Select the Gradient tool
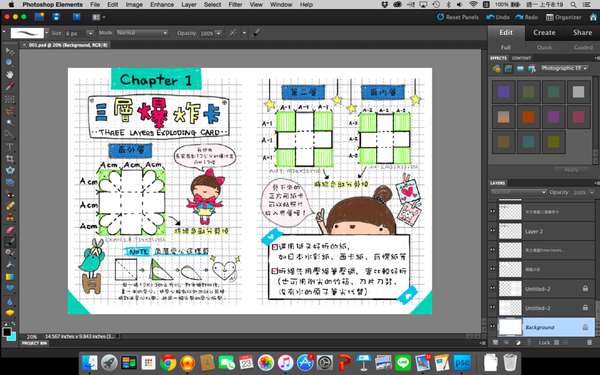Image resolution: width=600 pixels, height=375 pixels. point(10,277)
